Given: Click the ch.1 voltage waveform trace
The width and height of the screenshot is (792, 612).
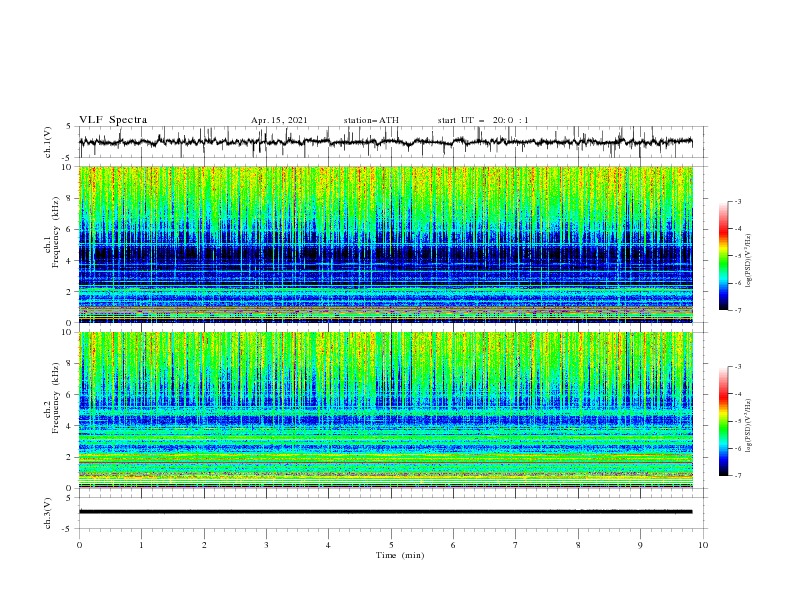Looking at the screenshot, I should click(385, 142).
